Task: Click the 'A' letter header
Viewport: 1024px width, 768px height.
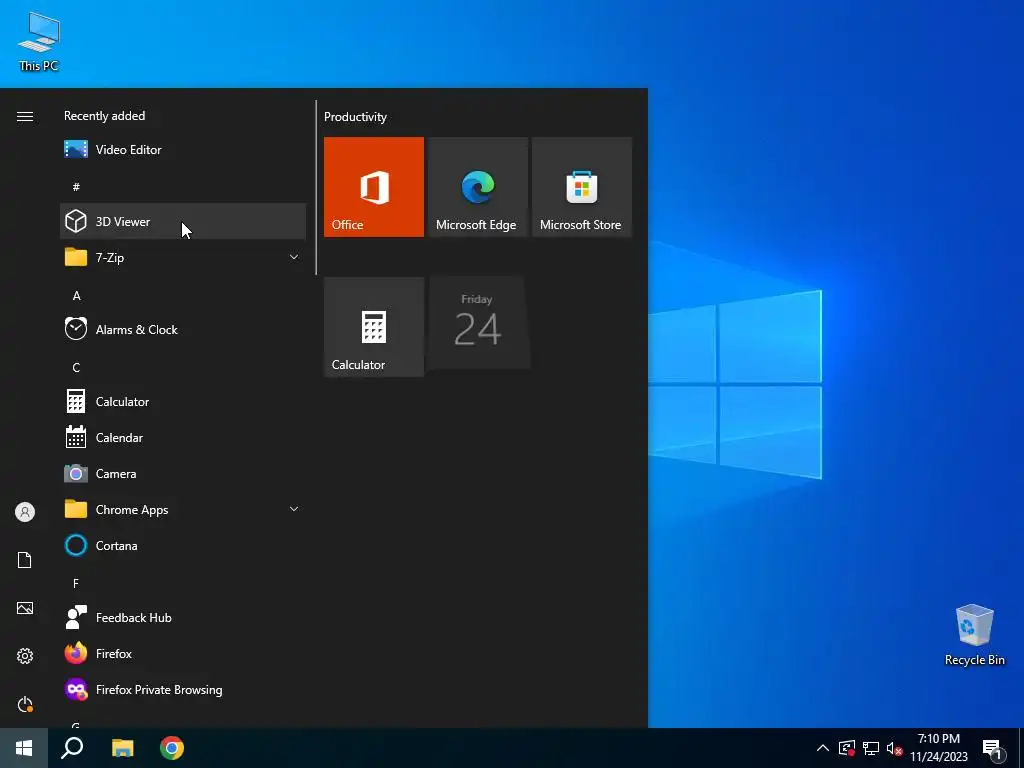Action: 76,296
